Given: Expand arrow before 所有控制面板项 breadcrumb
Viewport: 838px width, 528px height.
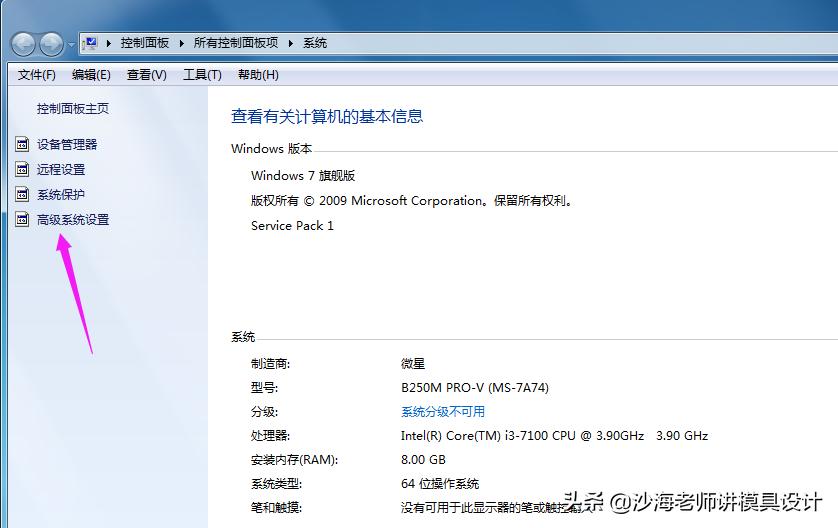Looking at the screenshot, I should coord(182,43).
